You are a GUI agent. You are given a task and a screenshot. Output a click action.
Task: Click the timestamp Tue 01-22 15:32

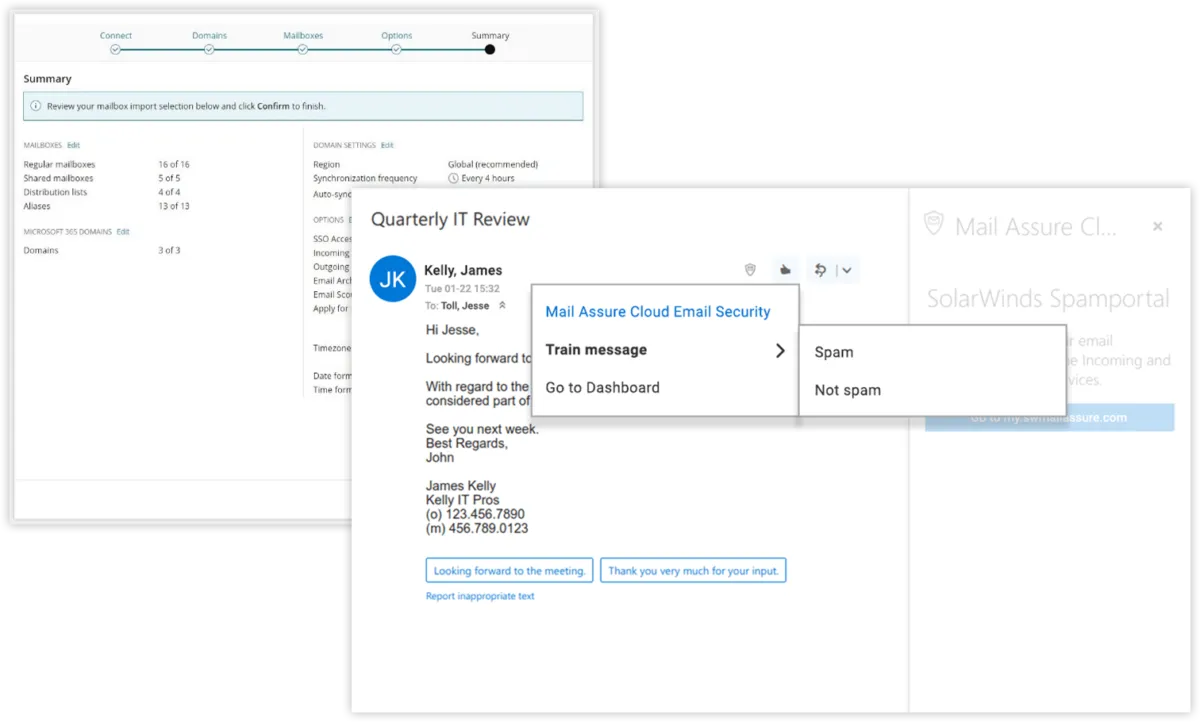pos(462,289)
